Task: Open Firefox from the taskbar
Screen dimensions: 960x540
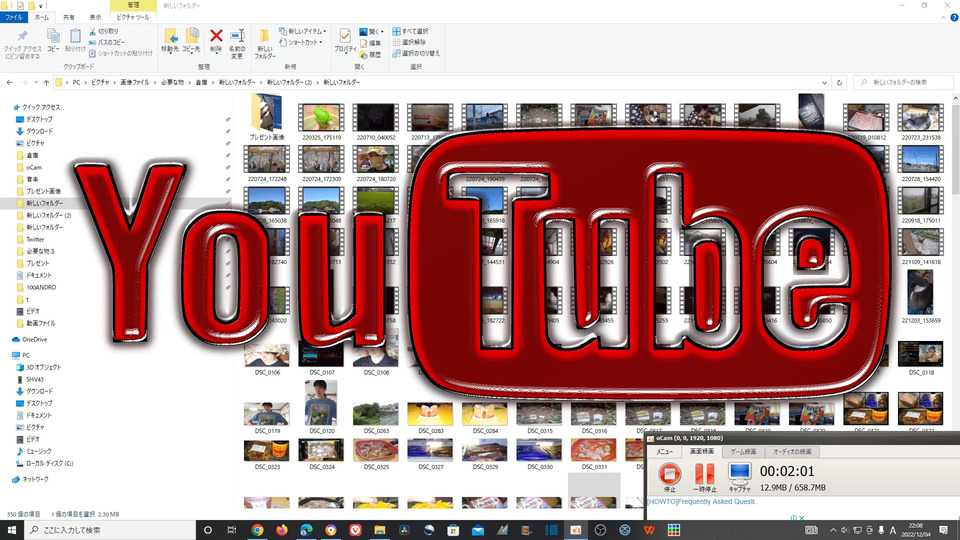Action: (282, 530)
